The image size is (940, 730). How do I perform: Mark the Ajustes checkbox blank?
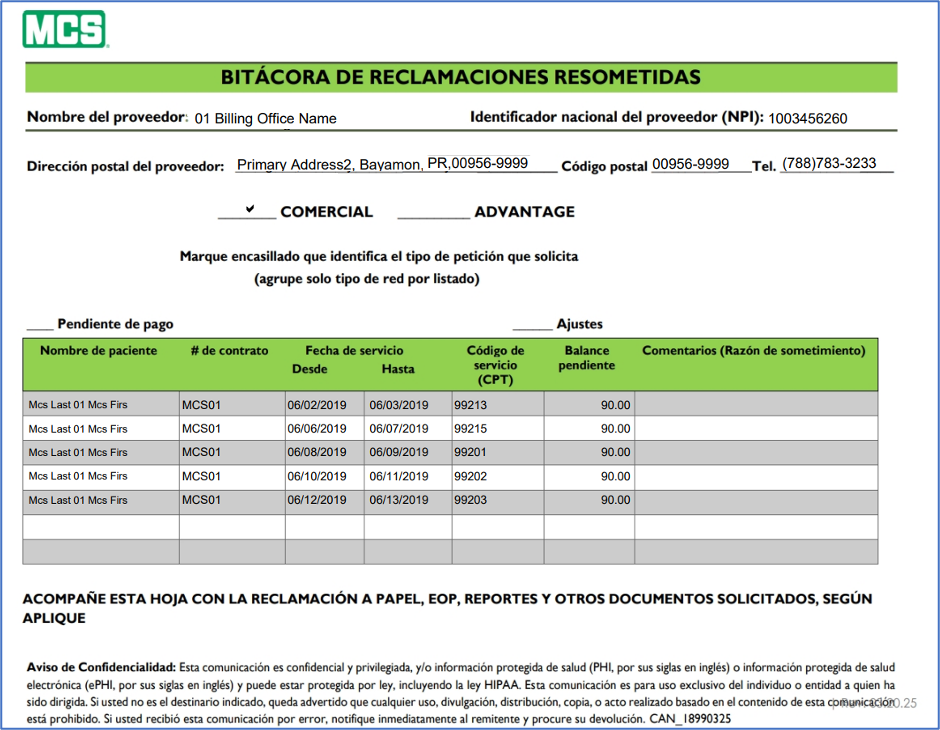[531, 324]
